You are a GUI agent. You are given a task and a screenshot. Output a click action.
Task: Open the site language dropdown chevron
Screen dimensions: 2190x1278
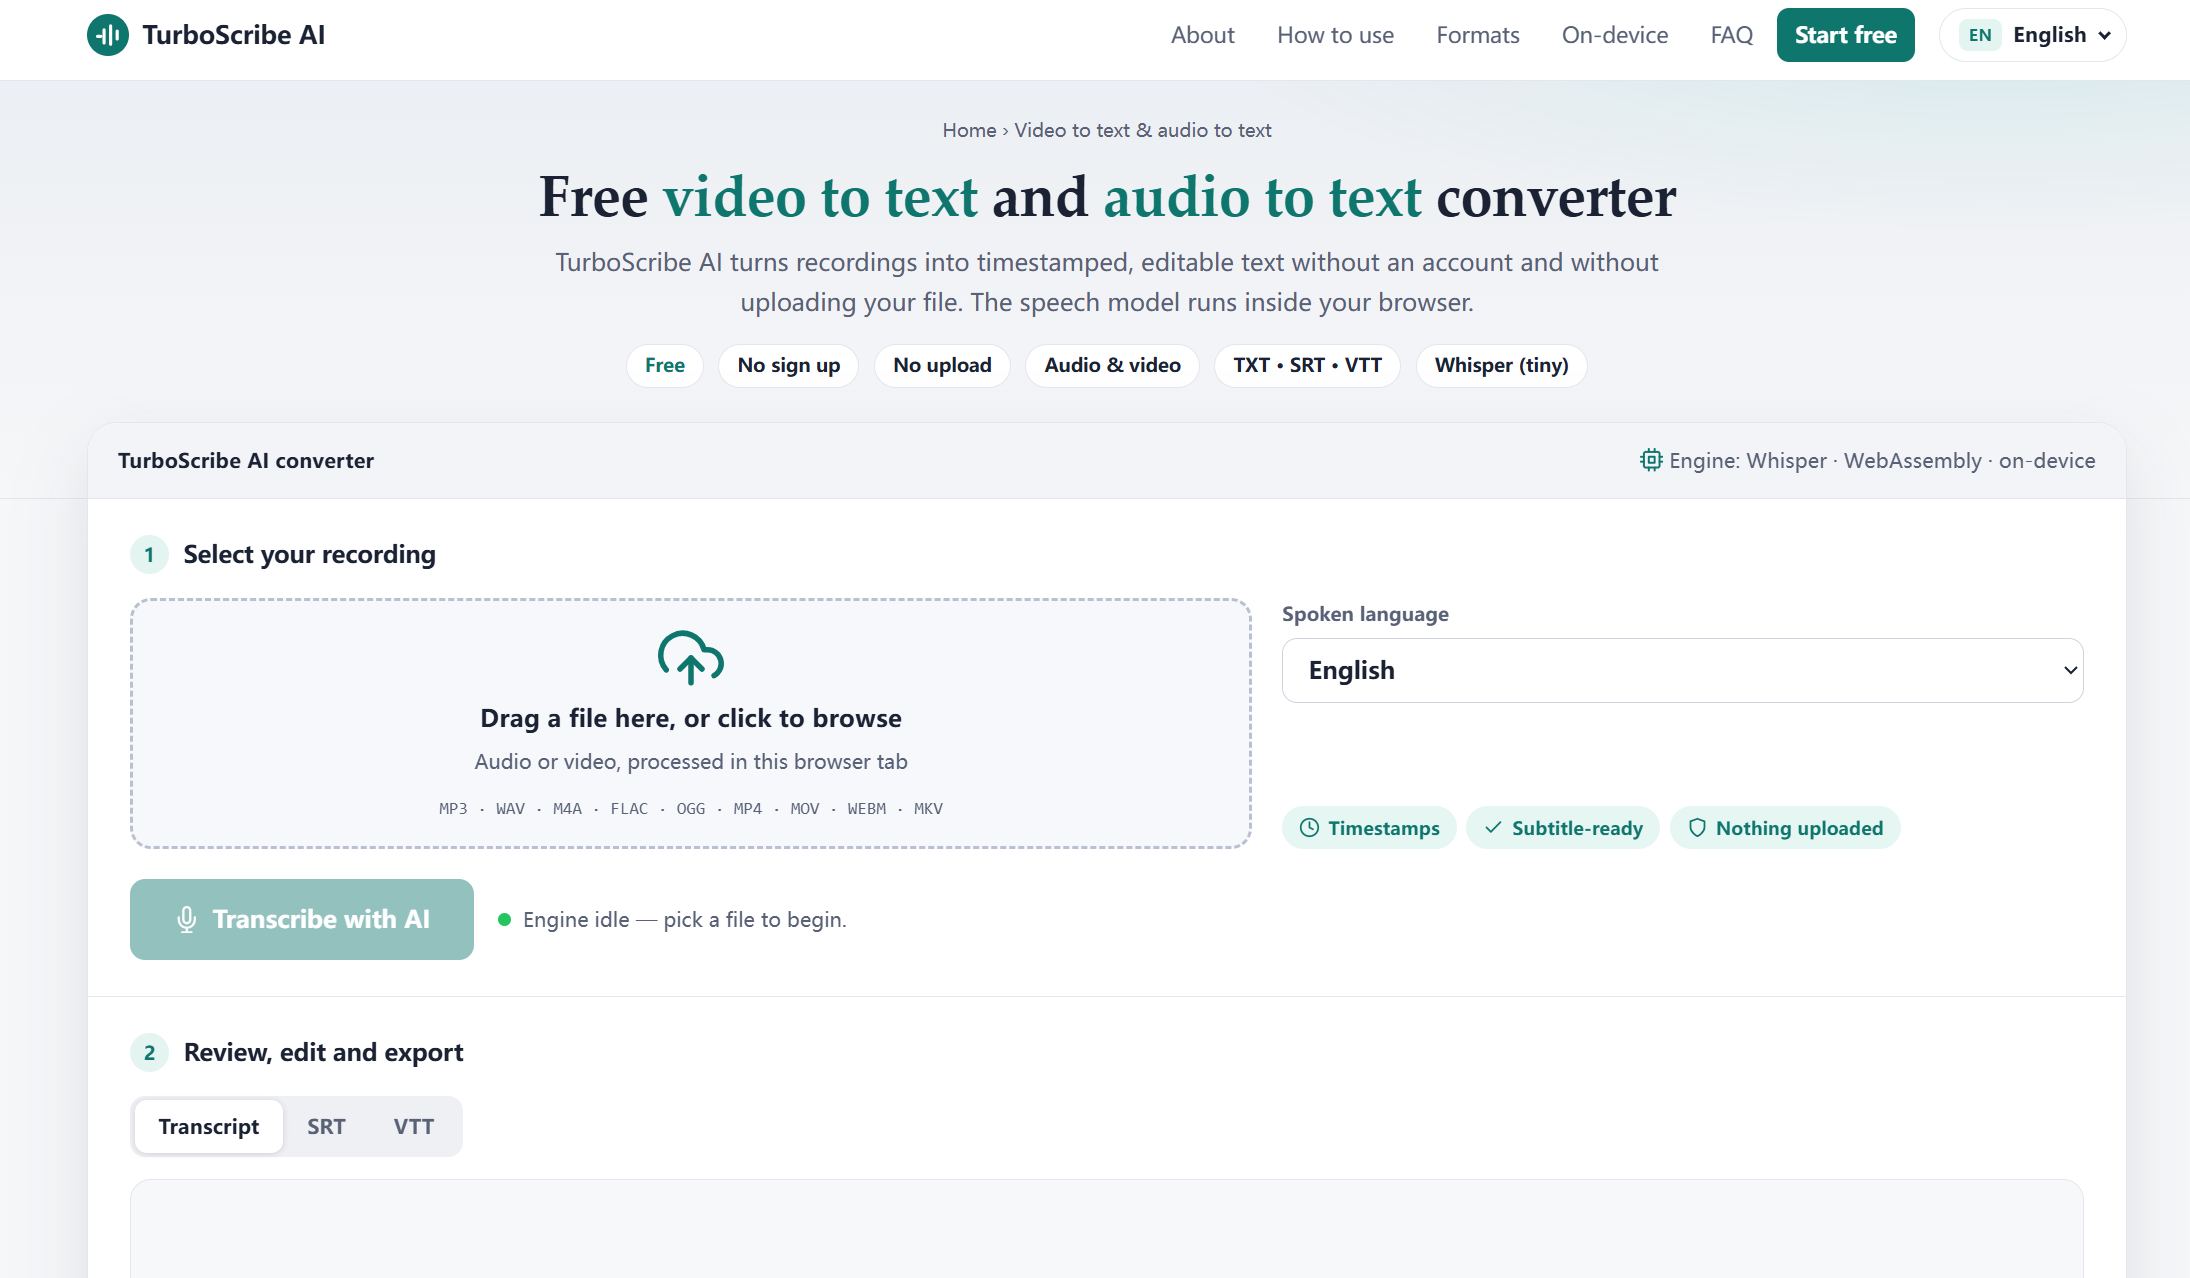pos(2105,35)
